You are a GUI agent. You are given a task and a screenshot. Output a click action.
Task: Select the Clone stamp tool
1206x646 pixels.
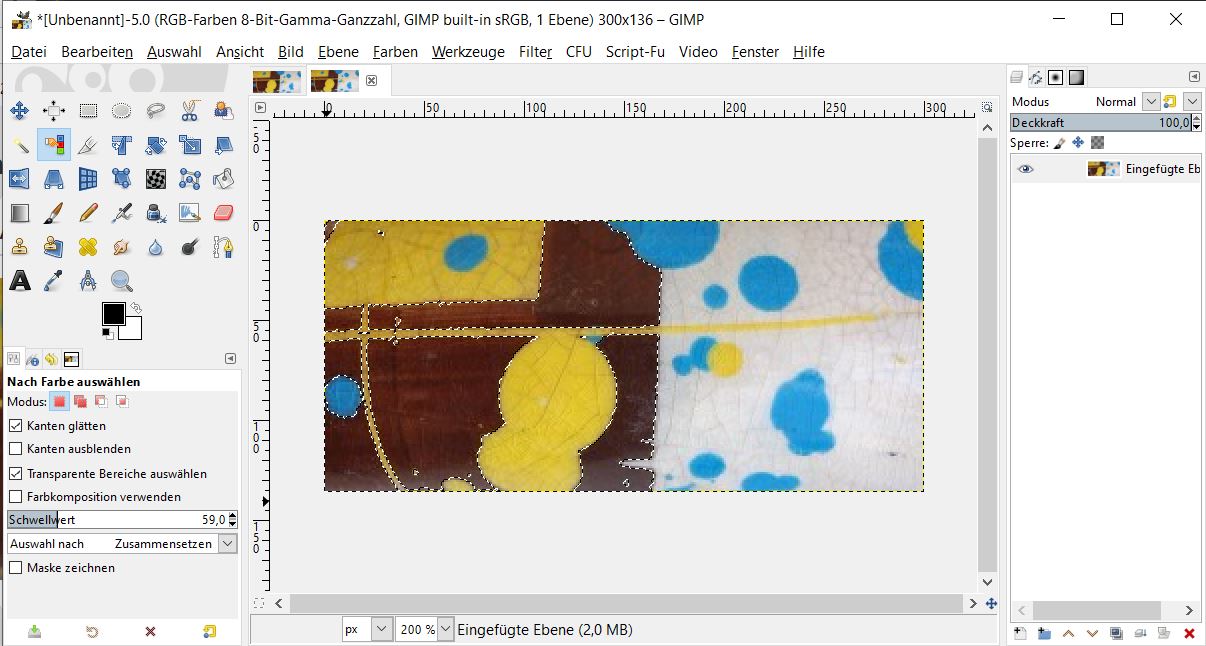click(x=19, y=247)
